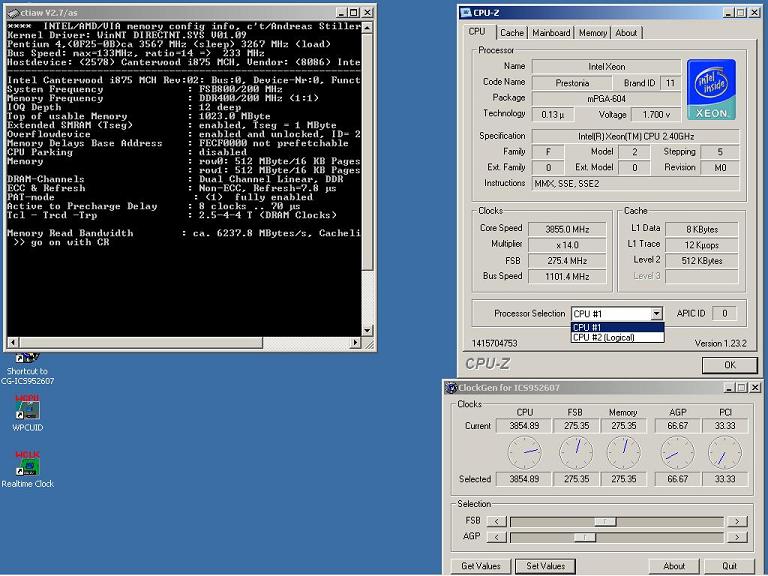768x576 pixels.
Task: Move the FSB slider thumb in ClockGen
Action: [x=605, y=522]
